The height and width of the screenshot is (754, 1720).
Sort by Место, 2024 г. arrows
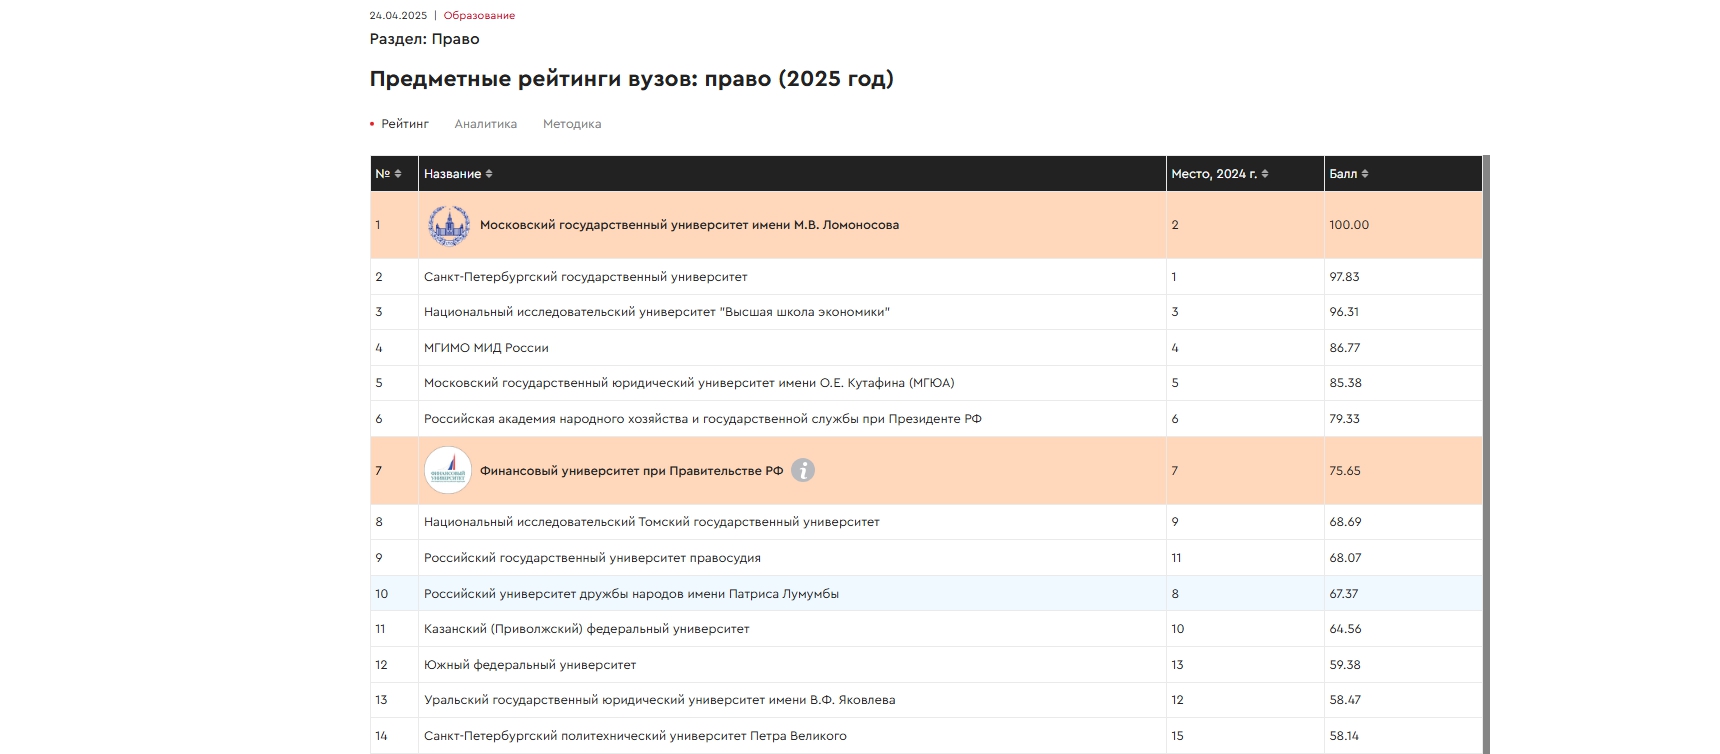click(x=1265, y=174)
